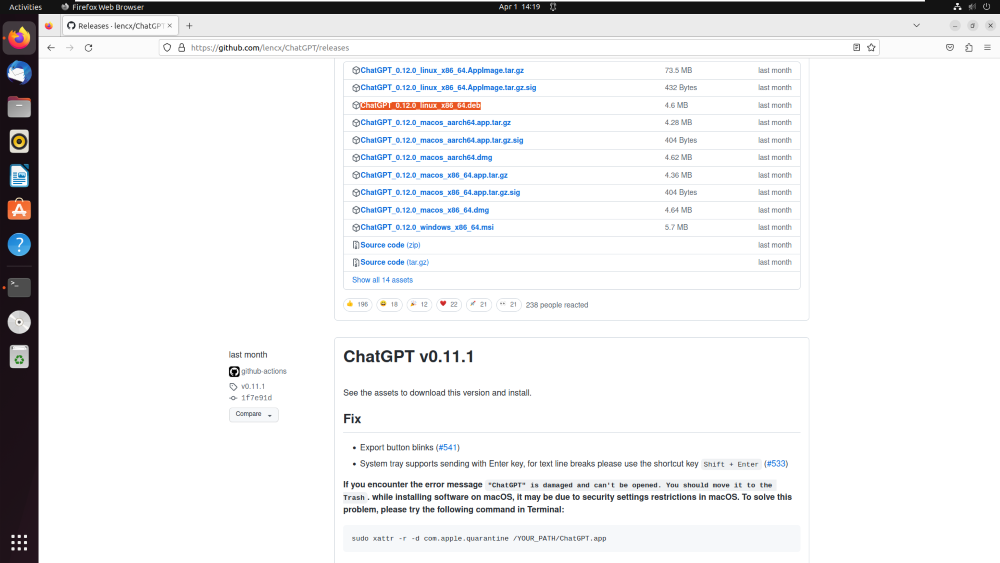Expand Show all 14 assets
Viewport: 1000px width, 563px height.
[x=383, y=280]
